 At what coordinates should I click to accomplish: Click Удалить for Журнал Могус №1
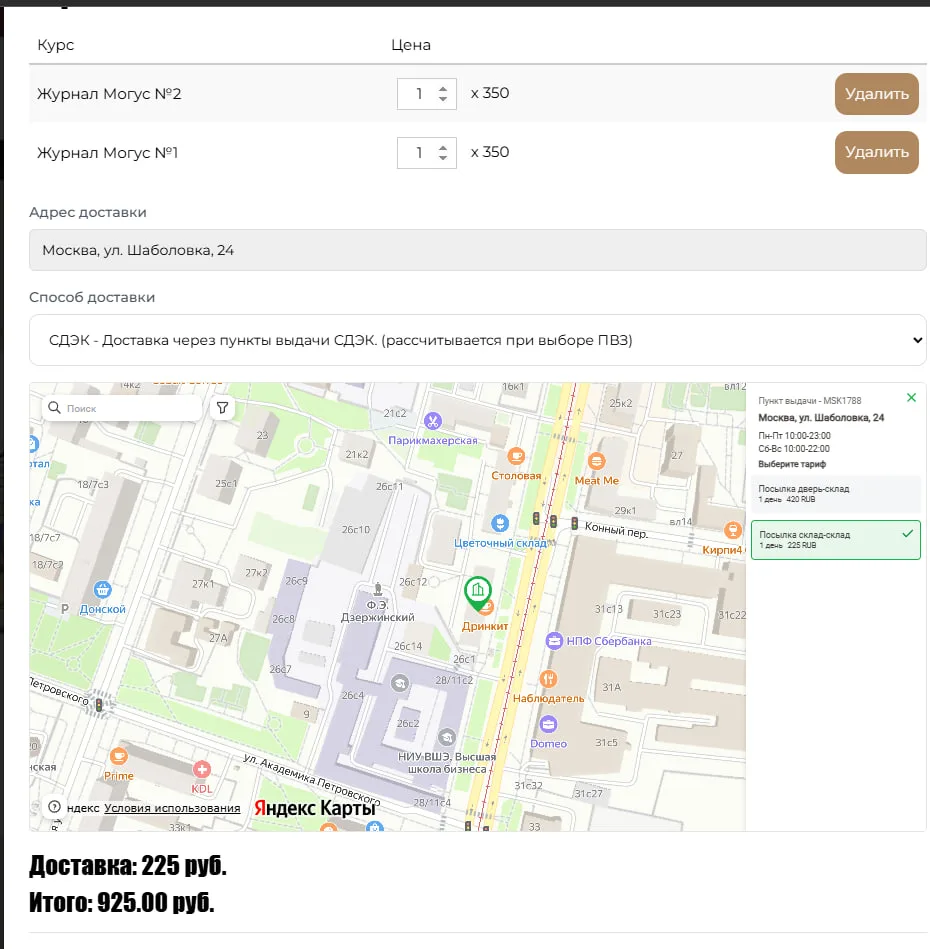[877, 152]
